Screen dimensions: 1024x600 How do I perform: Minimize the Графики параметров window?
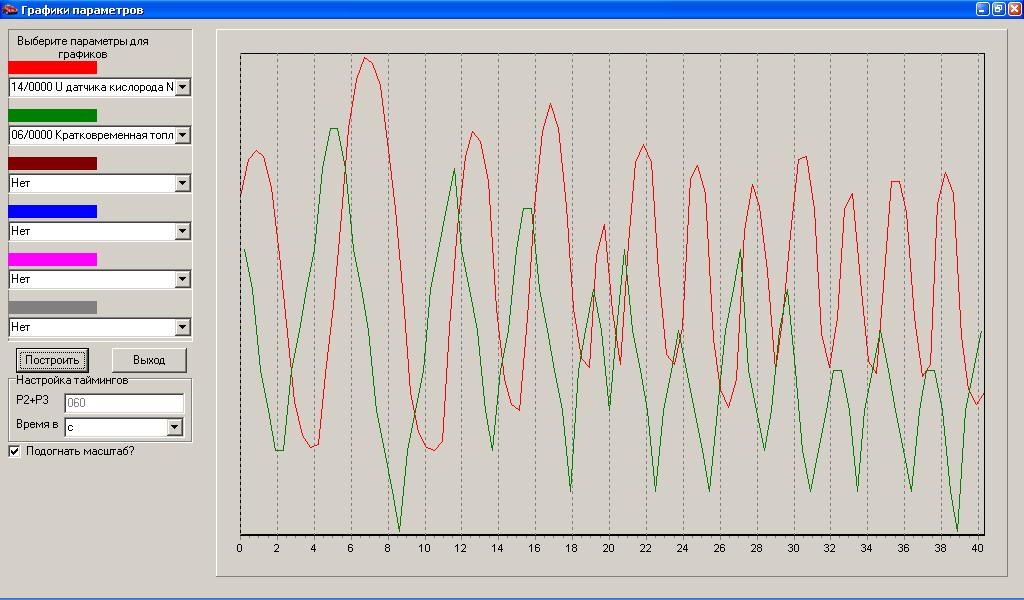(982, 9)
